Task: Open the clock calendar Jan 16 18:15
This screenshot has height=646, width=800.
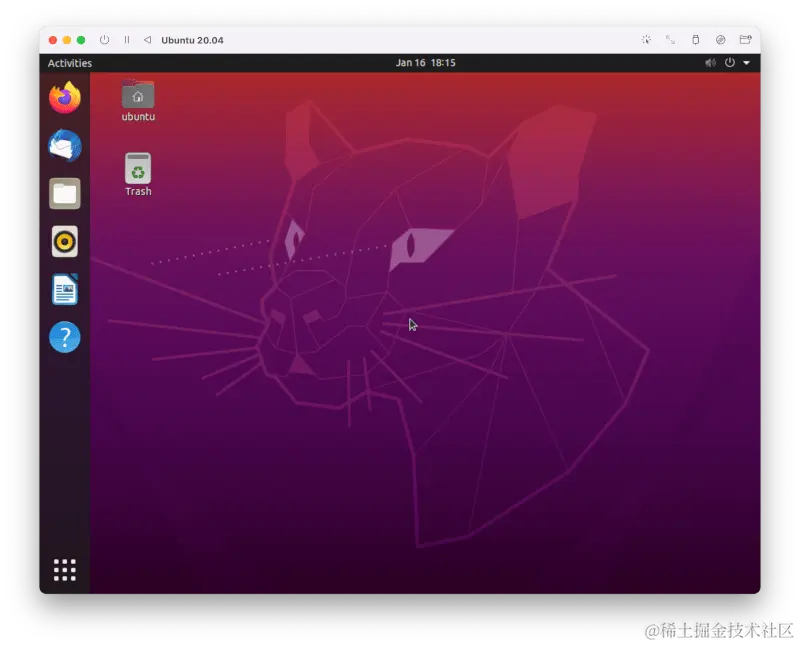Action: coord(426,63)
